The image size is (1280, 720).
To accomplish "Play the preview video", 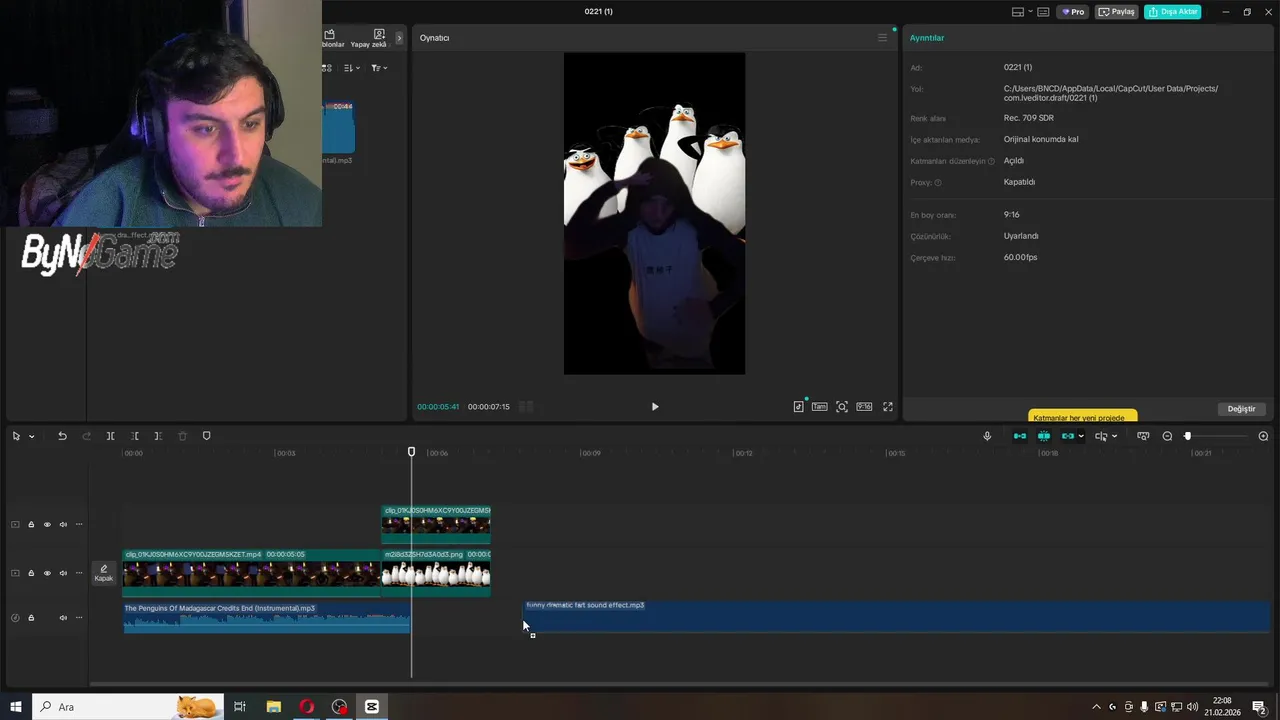I will (655, 407).
